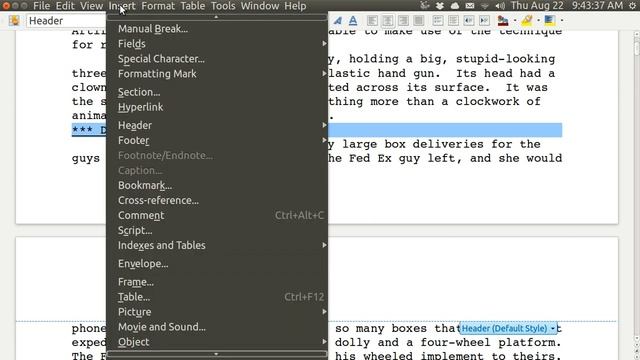Open the Help menu

[295, 6]
